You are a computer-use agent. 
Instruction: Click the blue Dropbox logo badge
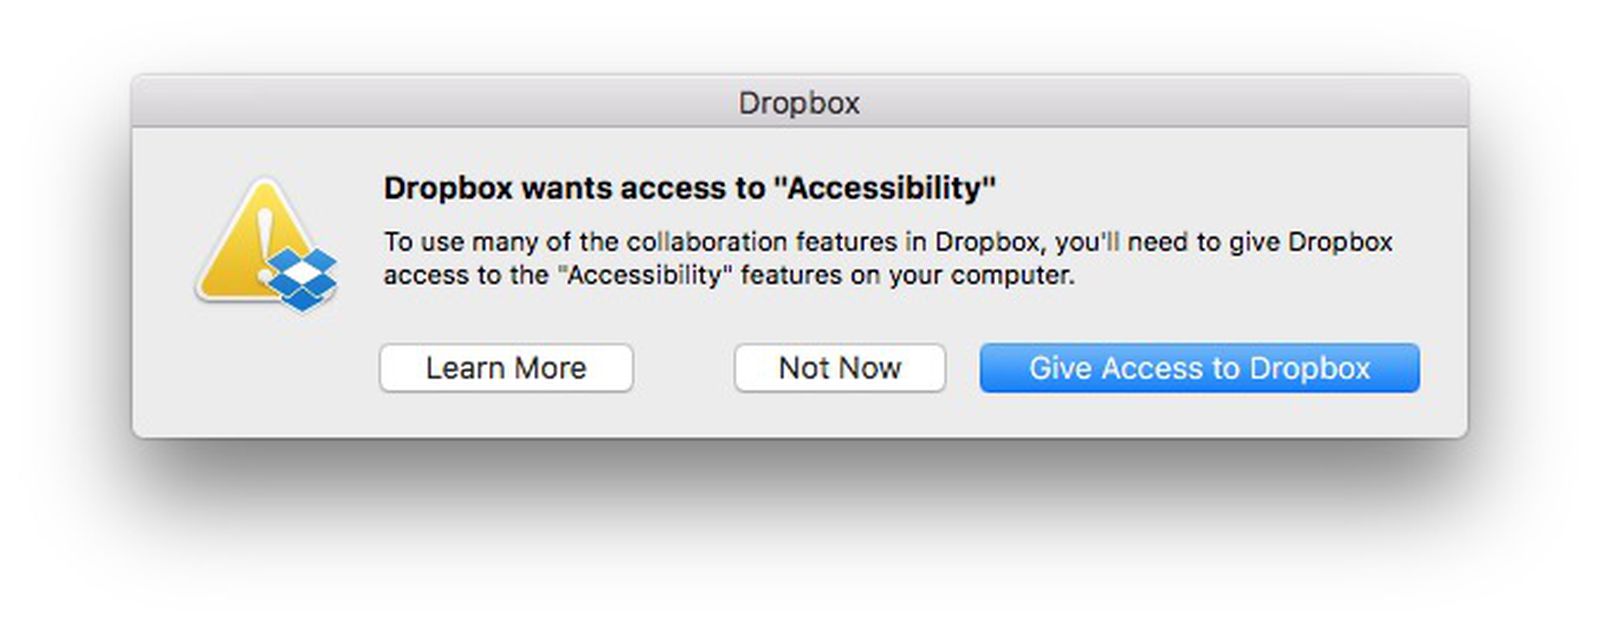(304, 279)
